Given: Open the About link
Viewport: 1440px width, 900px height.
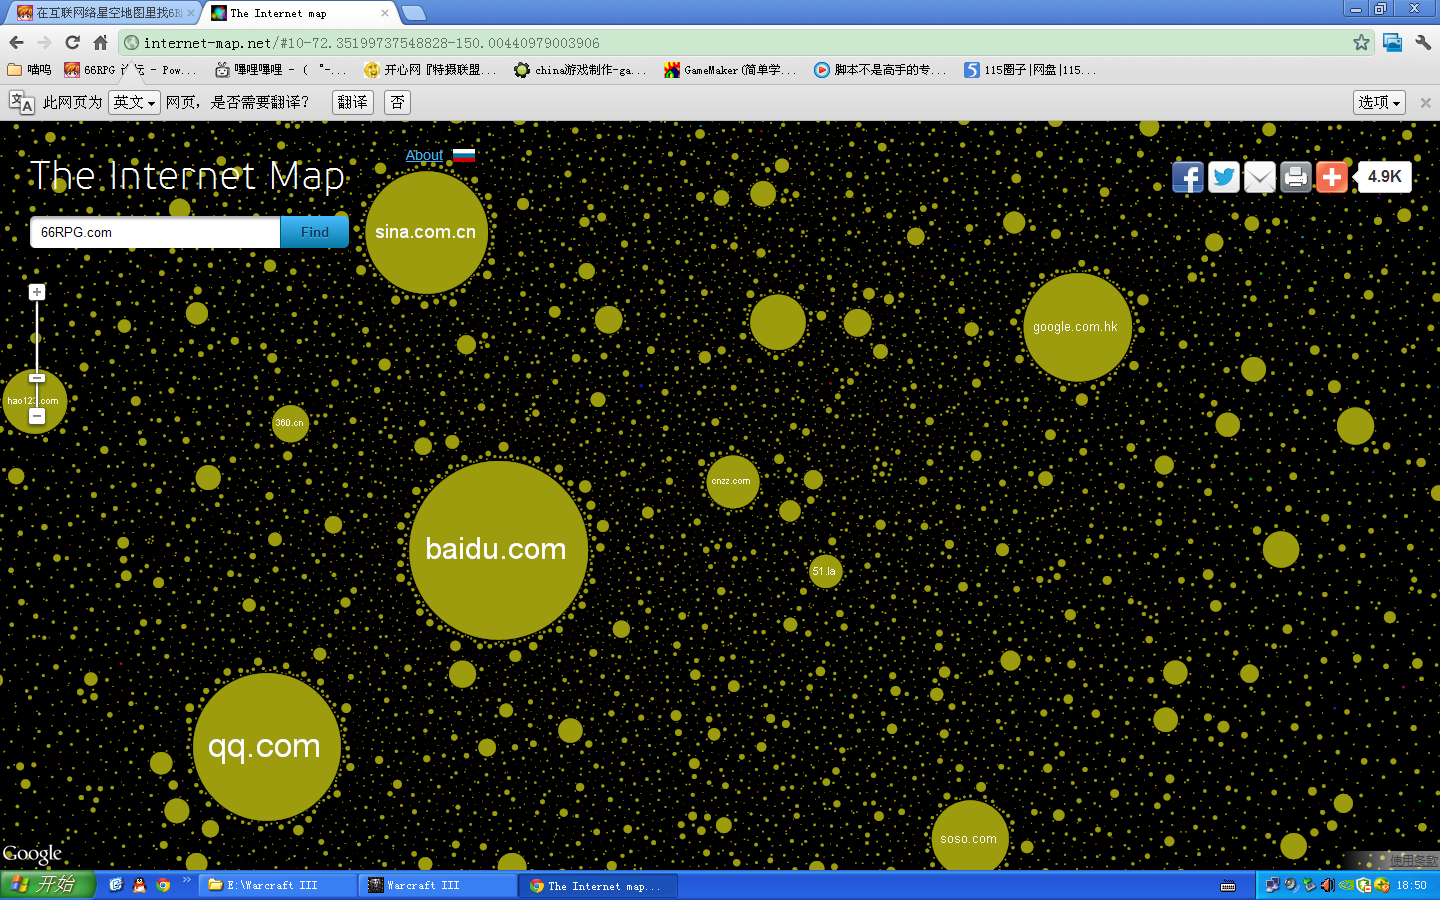Looking at the screenshot, I should click(424, 155).
